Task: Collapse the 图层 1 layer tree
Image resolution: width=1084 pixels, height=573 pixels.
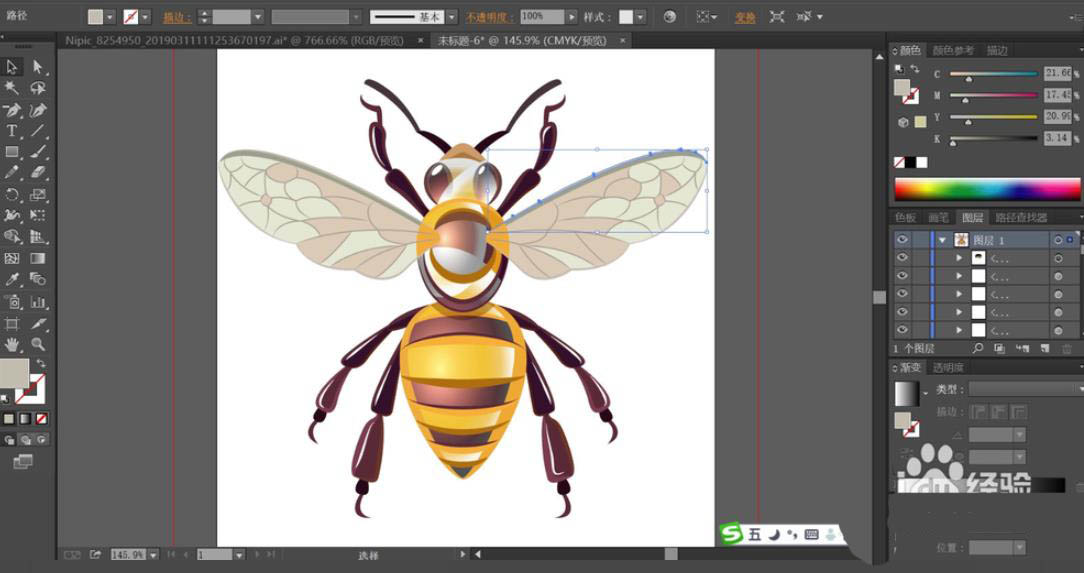Action: click(942, 240)
